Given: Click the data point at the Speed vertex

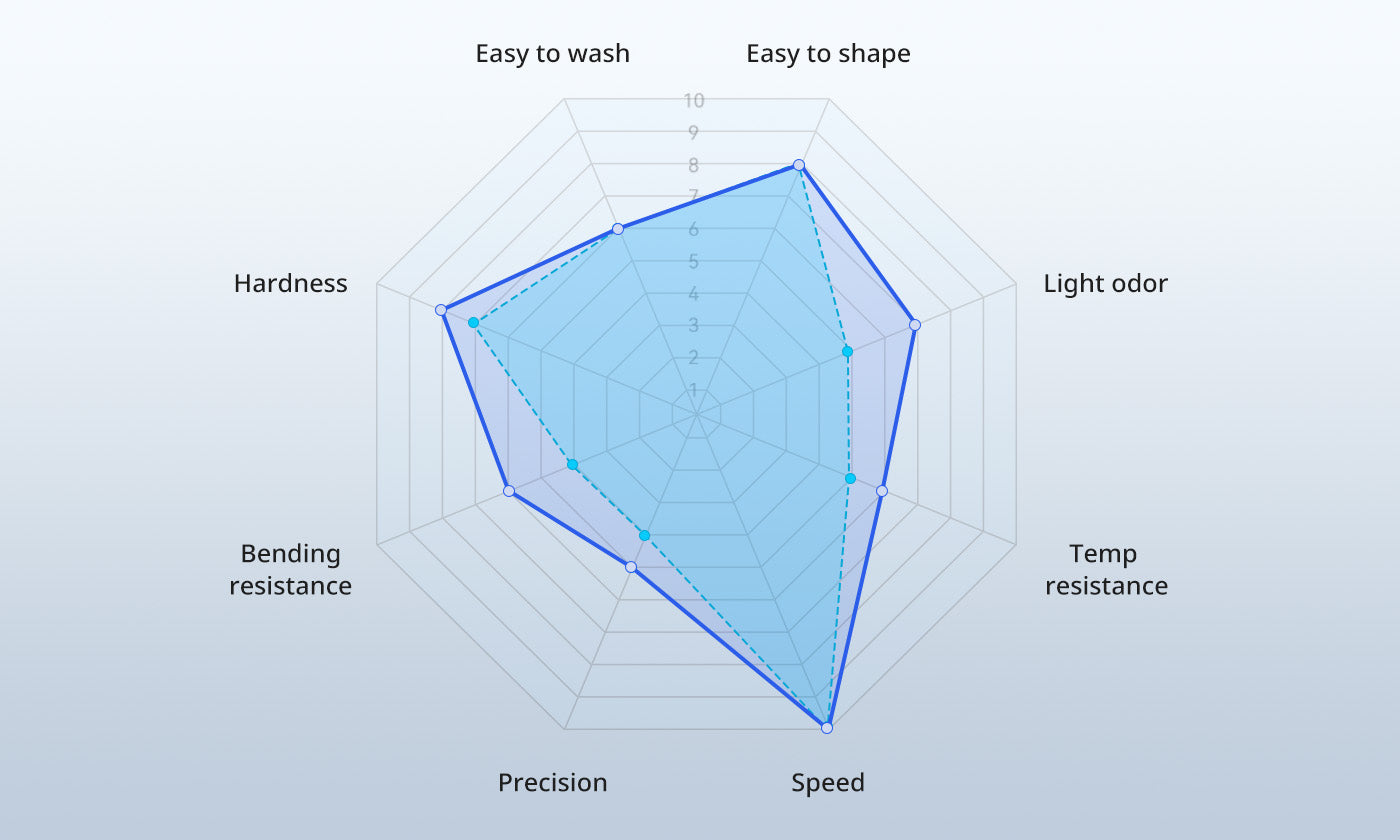Looking at the screenshot, I should click(x=827, y=728).
